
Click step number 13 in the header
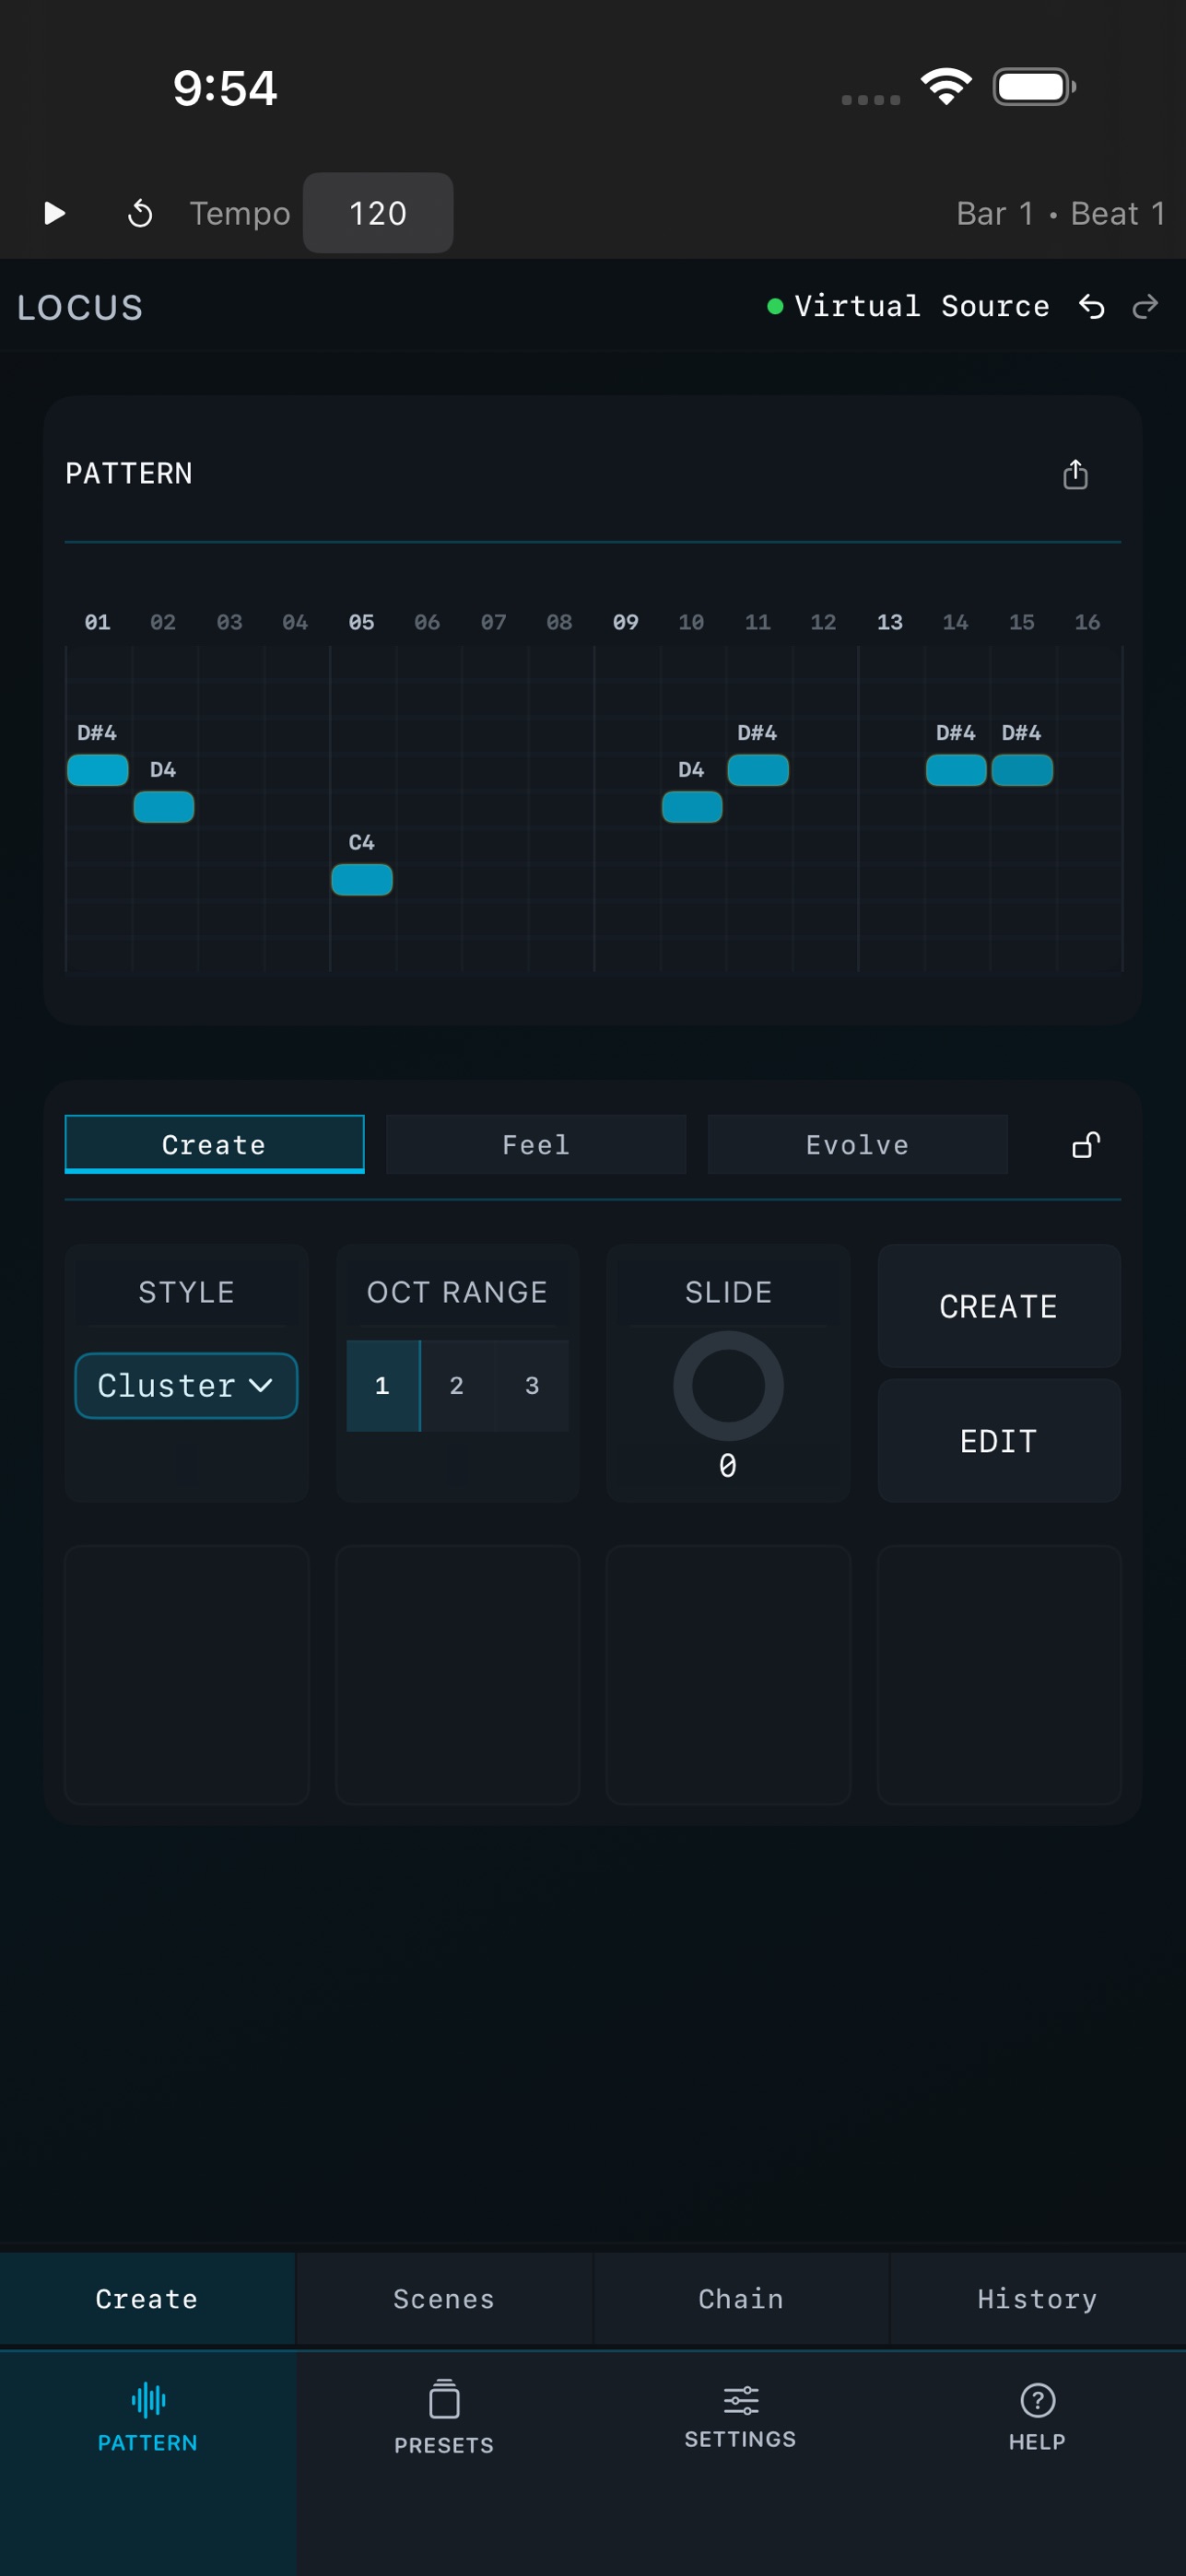point(889,622)
